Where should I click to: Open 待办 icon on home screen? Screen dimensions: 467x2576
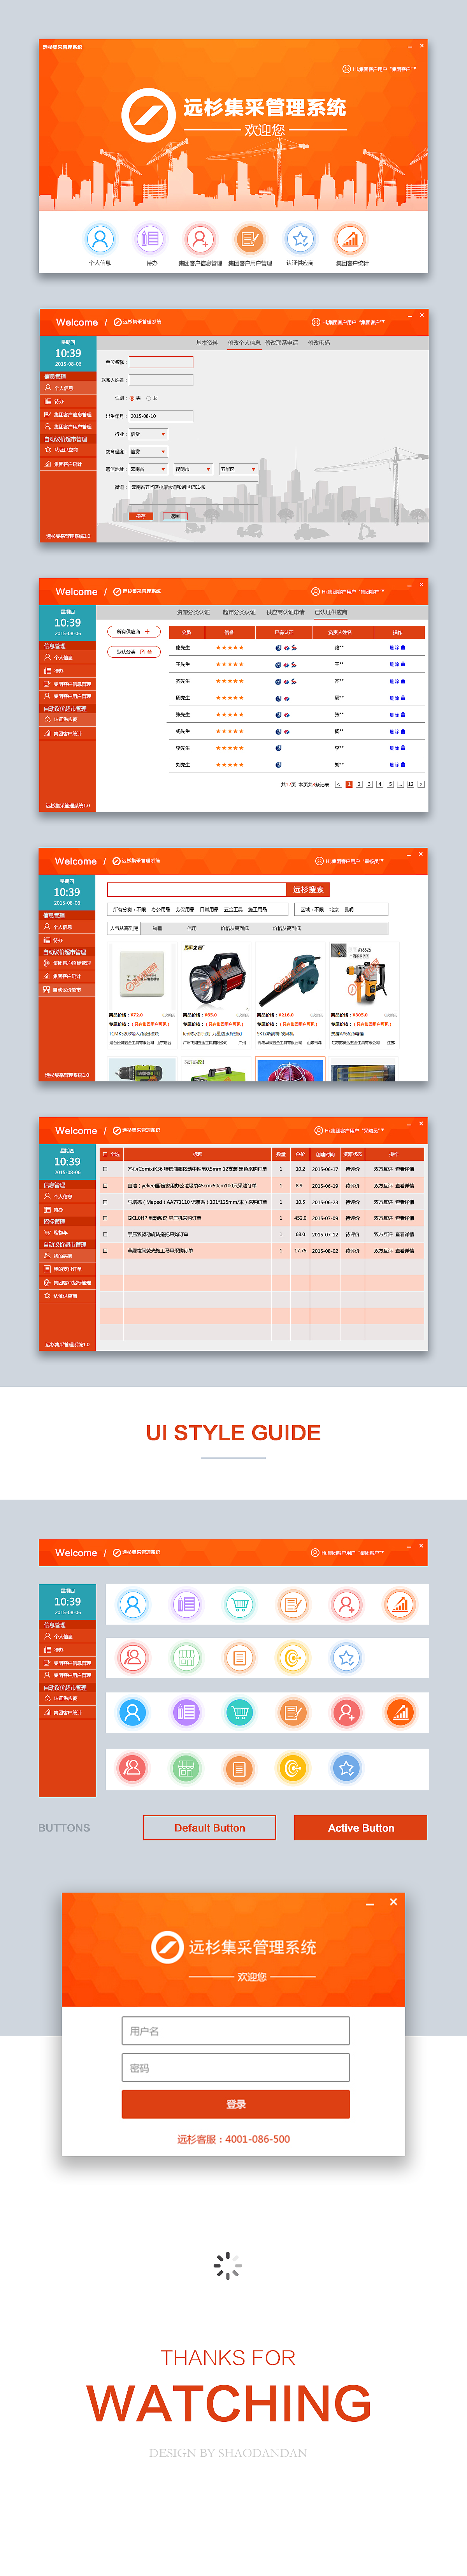pos(150,239)
